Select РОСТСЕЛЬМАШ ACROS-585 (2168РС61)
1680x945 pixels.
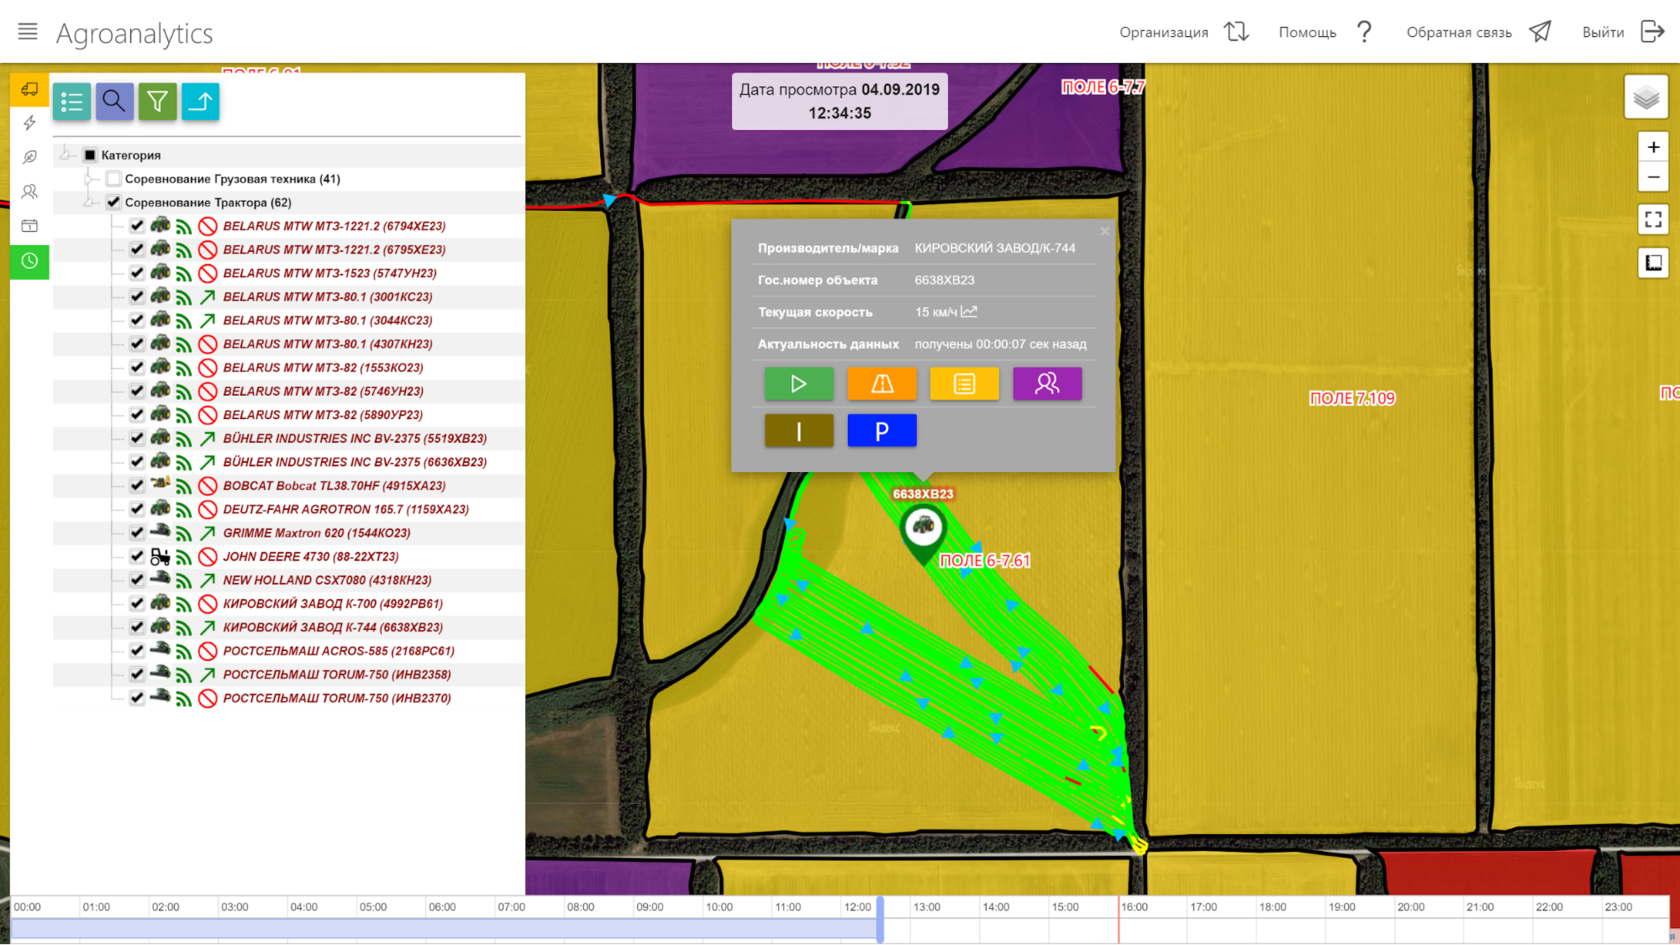[x=338, y=651]
